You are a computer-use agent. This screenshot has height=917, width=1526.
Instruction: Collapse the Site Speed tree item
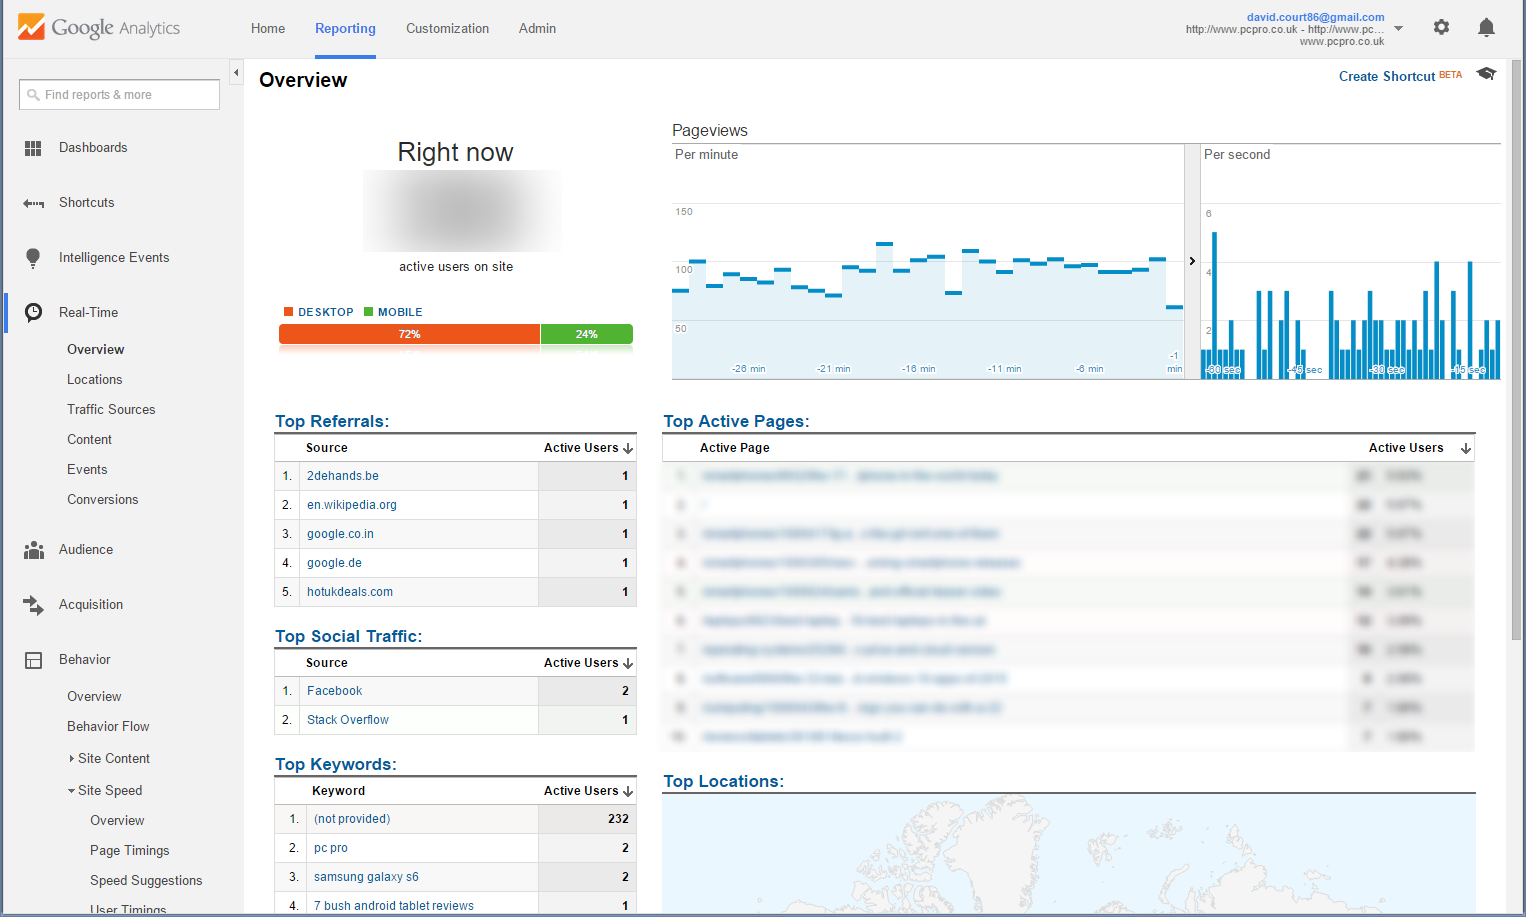coord(71,791)
